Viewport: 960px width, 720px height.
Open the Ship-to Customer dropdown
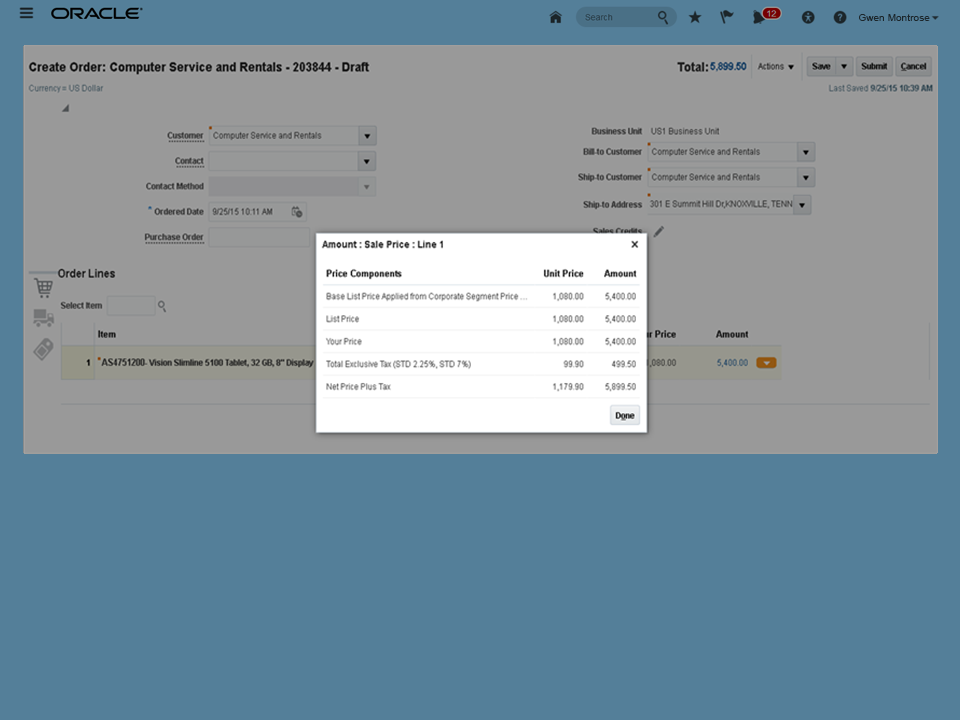(x=806, y=178)
